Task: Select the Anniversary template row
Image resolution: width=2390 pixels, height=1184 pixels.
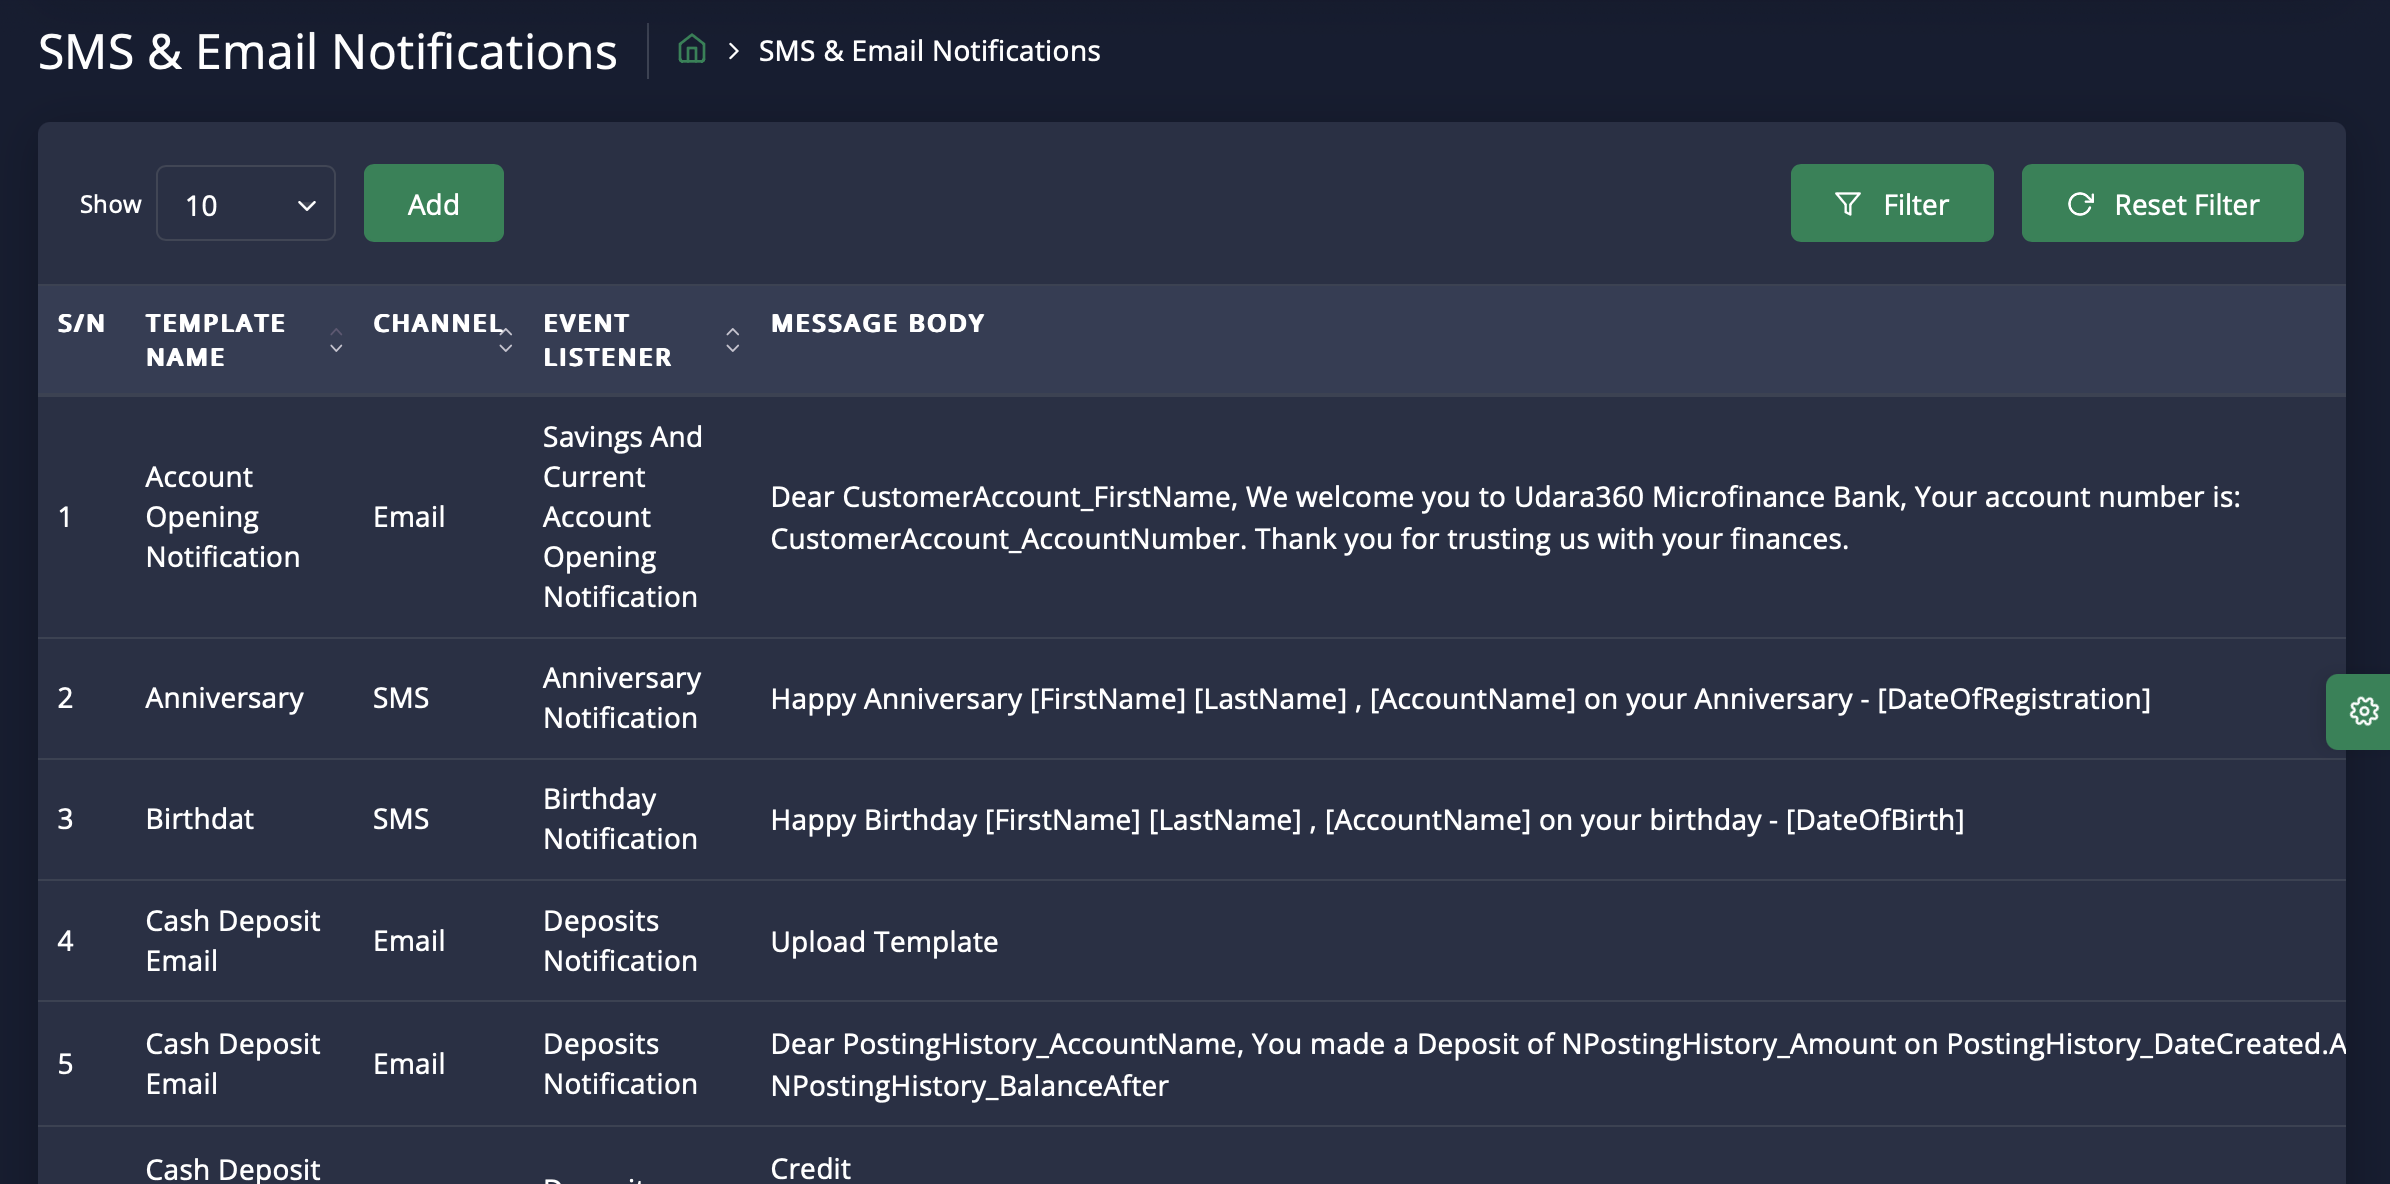Action: [x=224, y=698]
